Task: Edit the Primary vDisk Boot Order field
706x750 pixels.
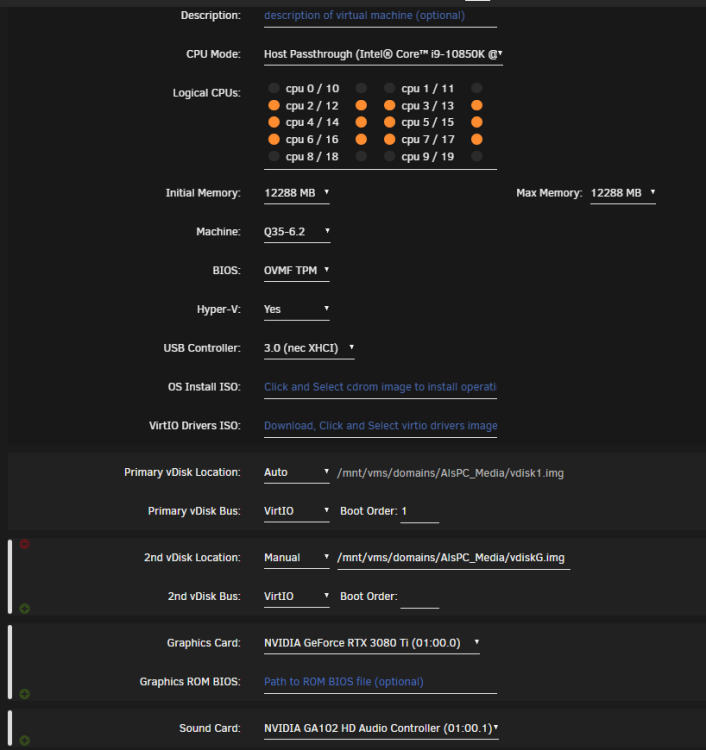Action: 419,512
